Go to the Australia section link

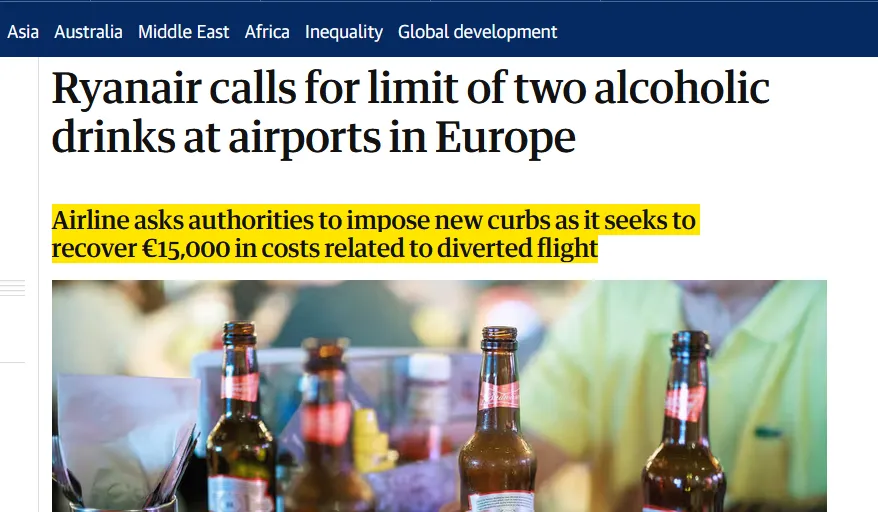click(88, 32)
